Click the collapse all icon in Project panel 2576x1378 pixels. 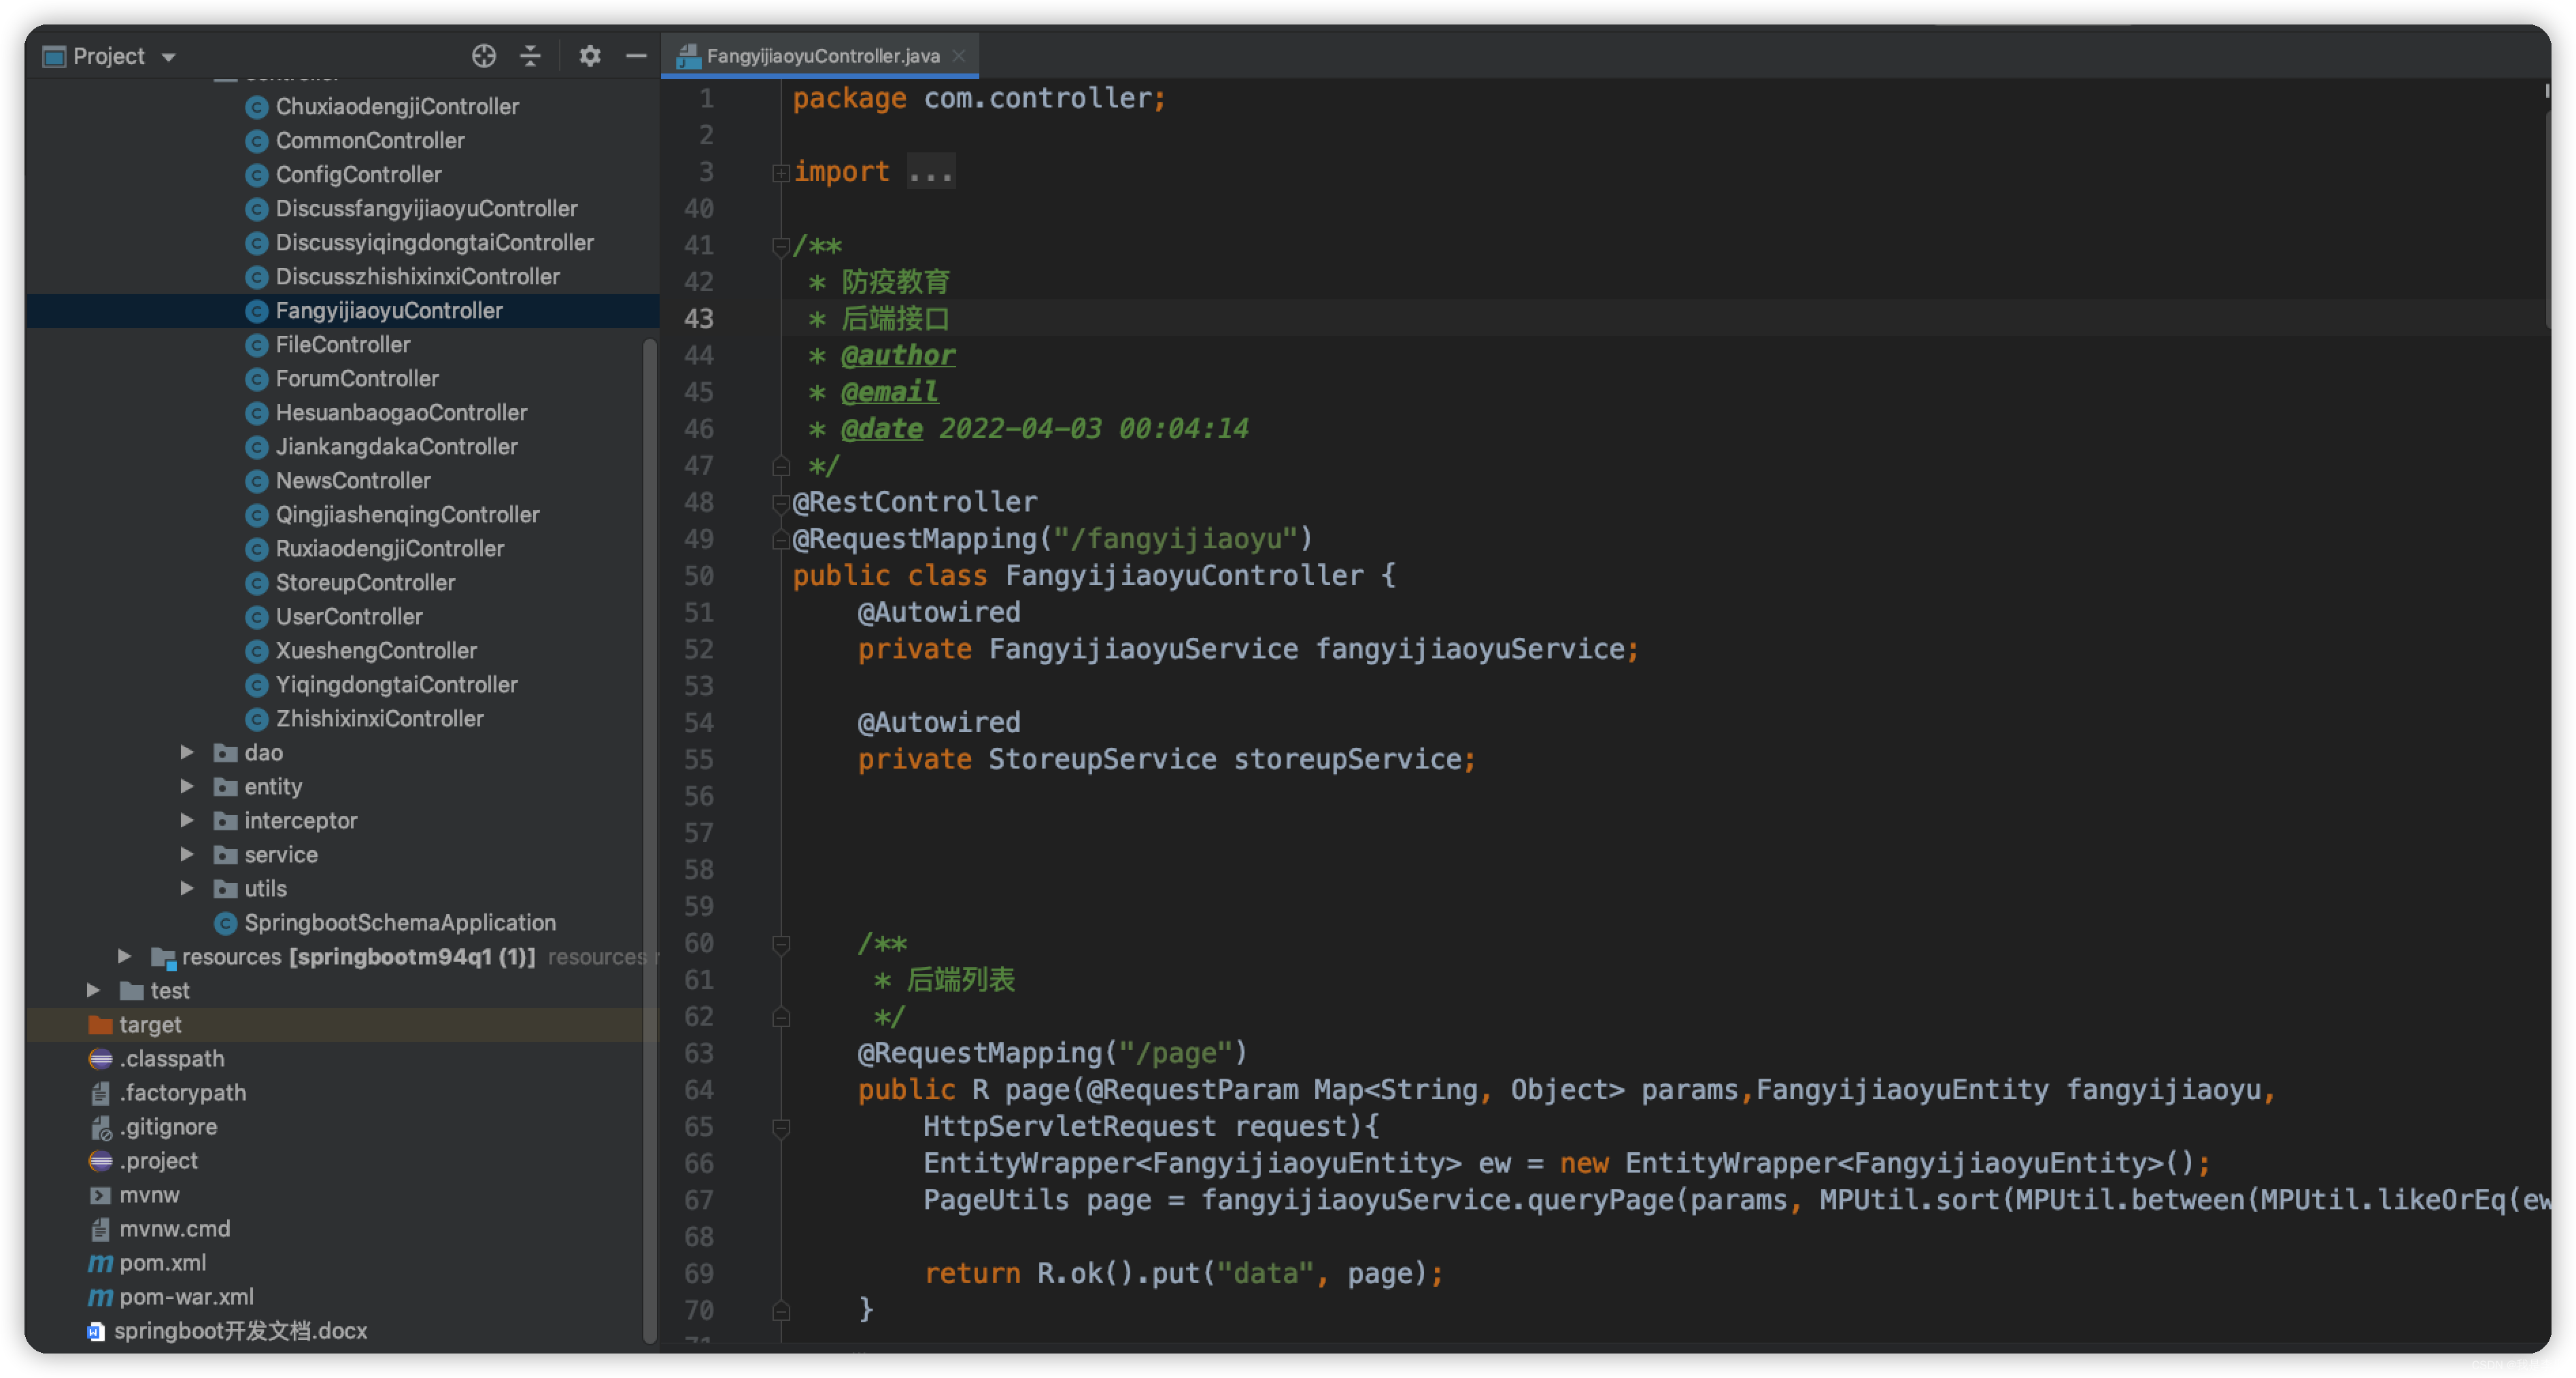point(530,56)
